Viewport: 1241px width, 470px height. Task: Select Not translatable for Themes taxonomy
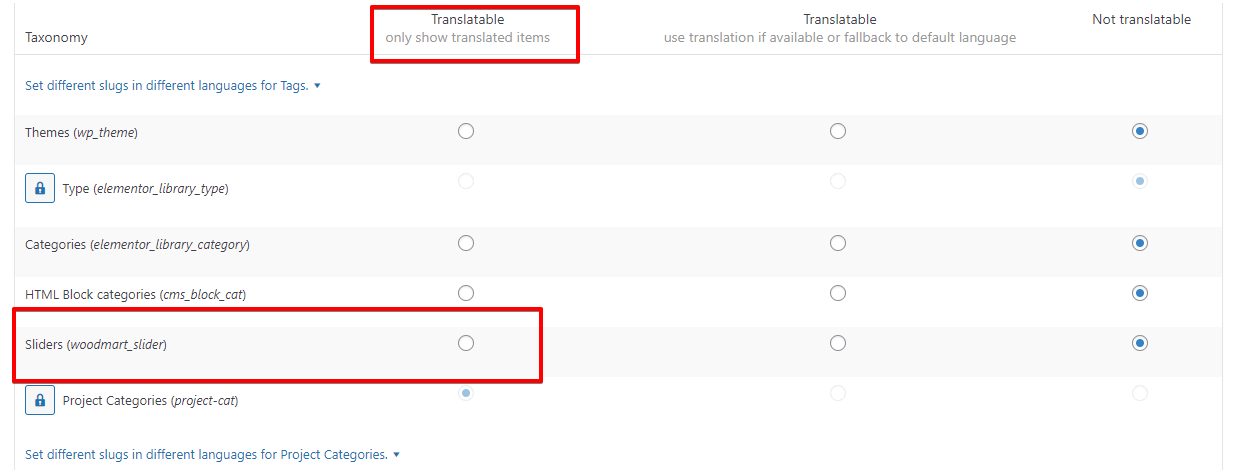tap(1139, 131)
